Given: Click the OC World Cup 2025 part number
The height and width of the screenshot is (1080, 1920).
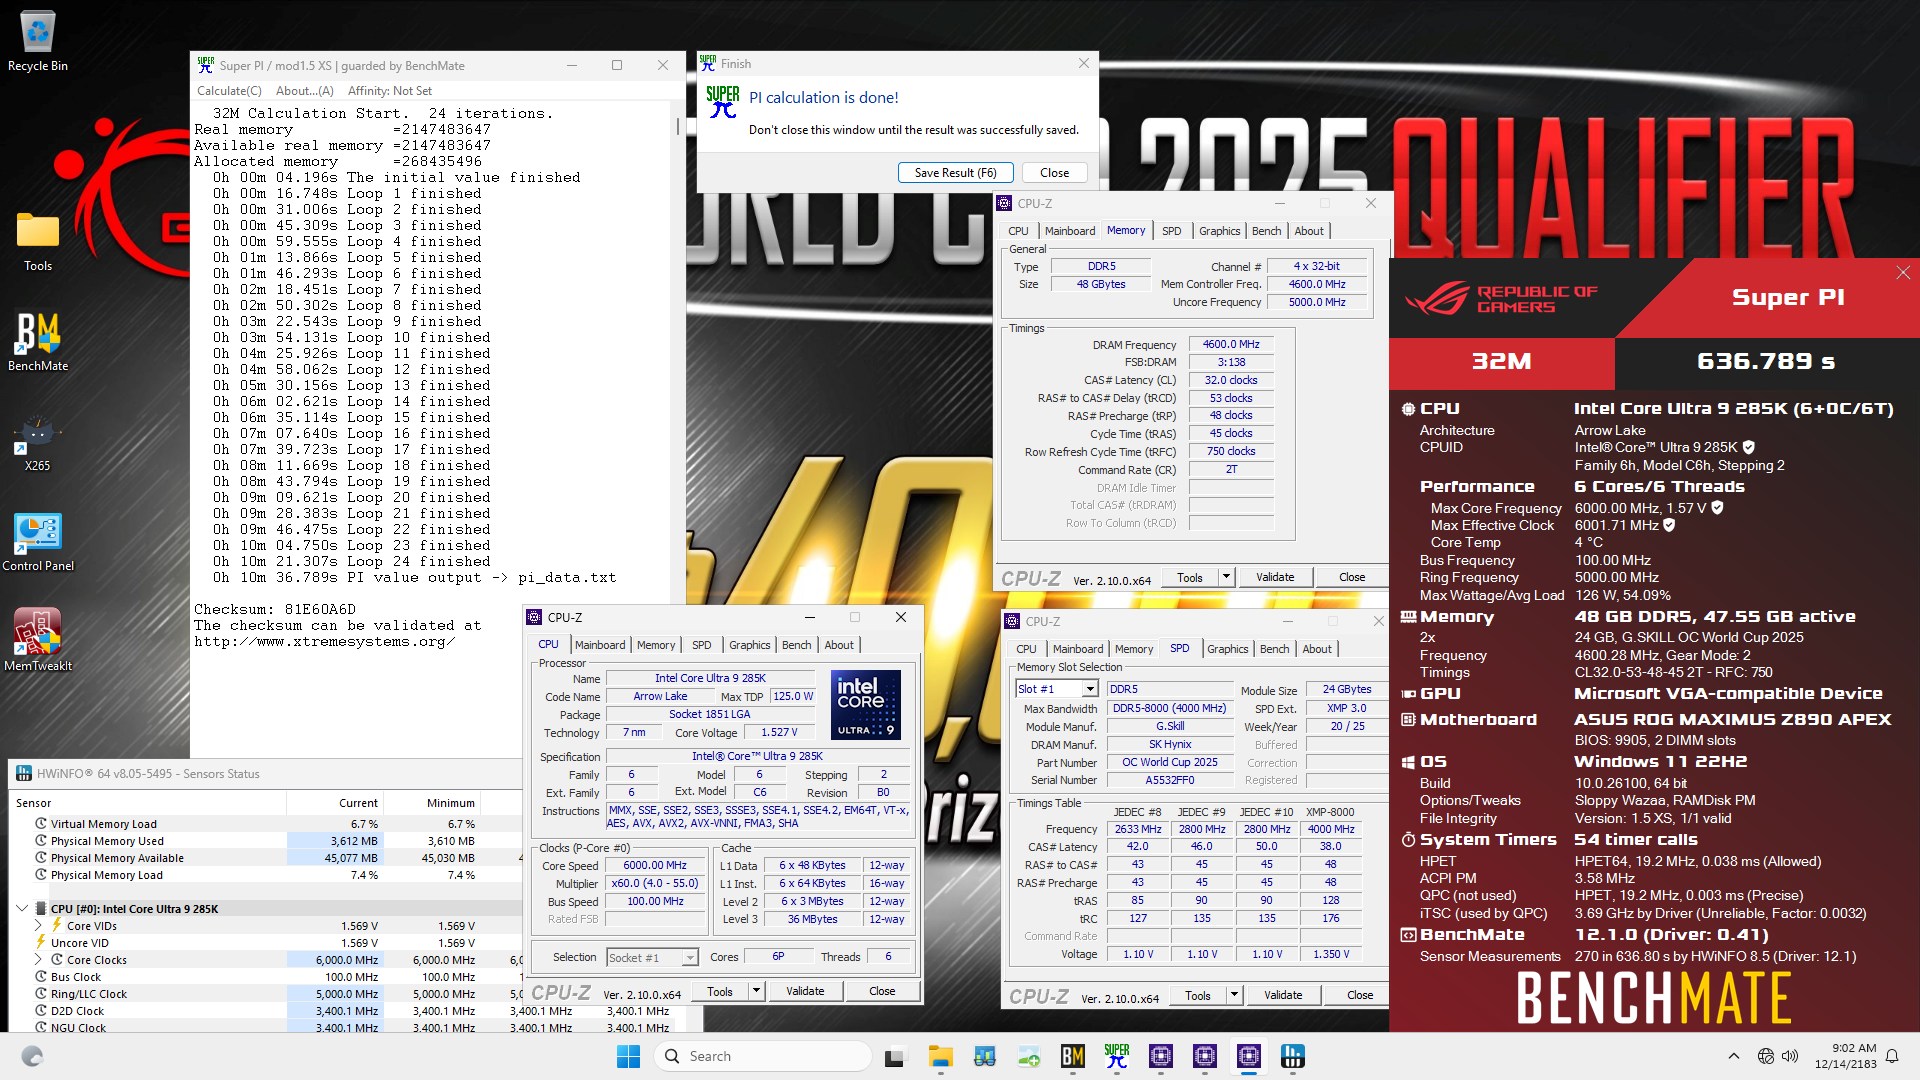Looking at the screenshot, I should (1170, 762).
